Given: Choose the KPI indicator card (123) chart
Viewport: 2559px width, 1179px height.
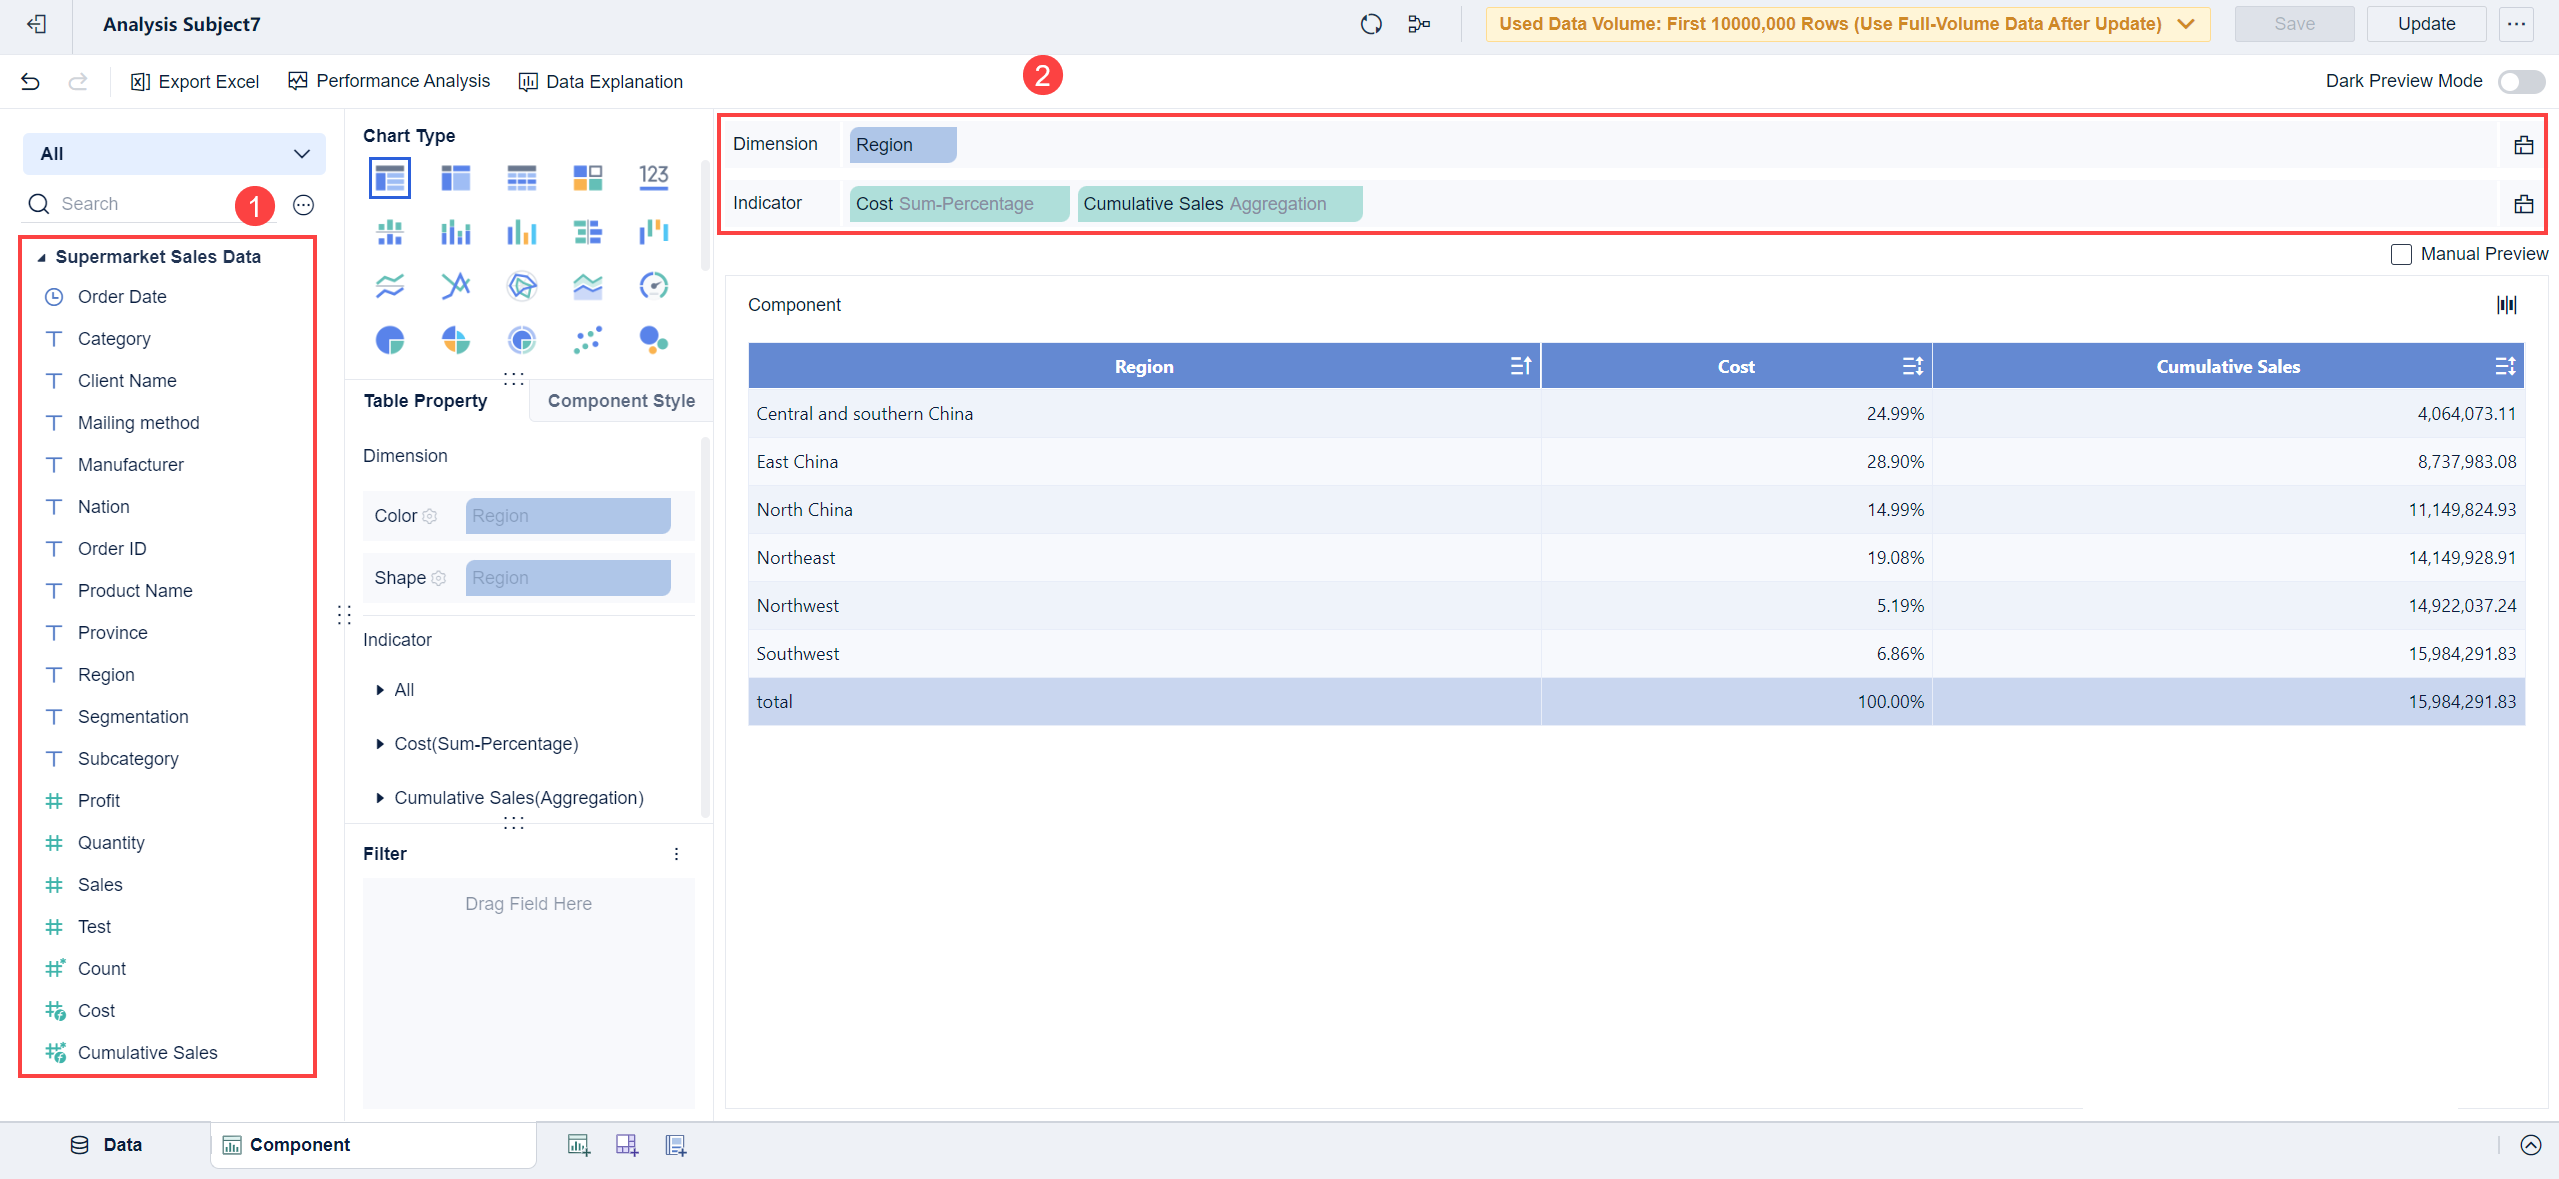Looking at the screenshot, I should (654, 178).
